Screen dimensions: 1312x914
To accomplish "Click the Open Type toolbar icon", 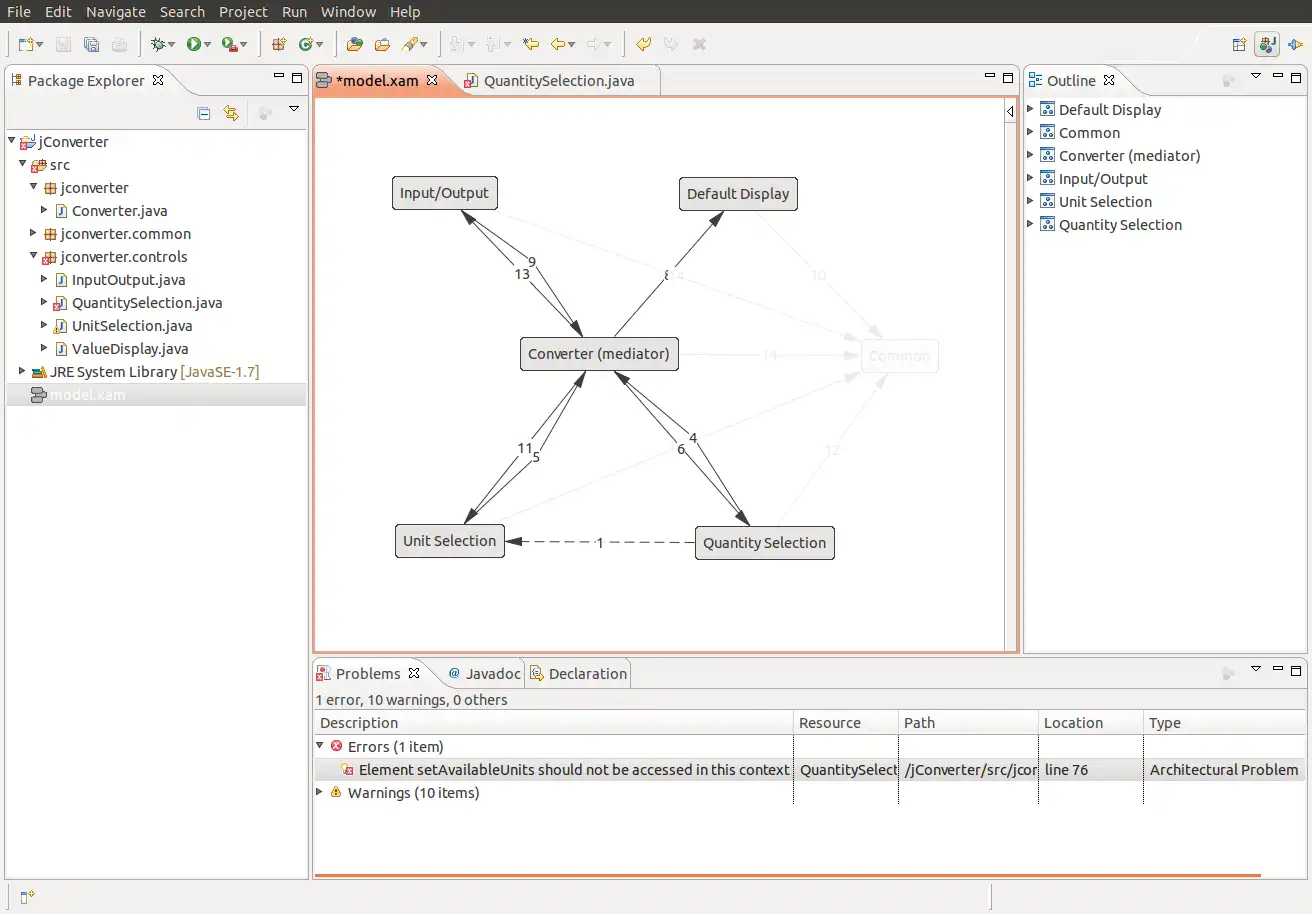I will 354,44.
